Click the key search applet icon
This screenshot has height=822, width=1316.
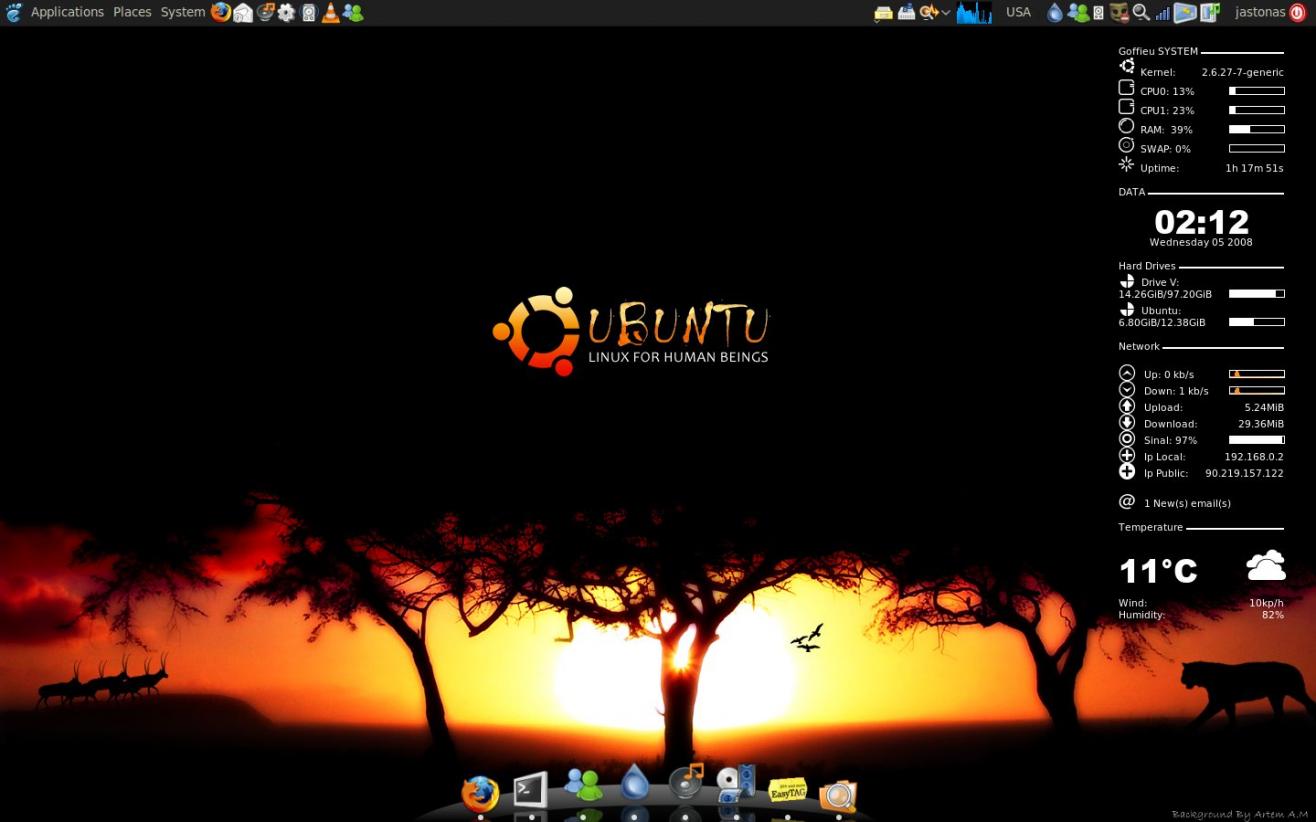pyautogui.click(x=929, y=12)
